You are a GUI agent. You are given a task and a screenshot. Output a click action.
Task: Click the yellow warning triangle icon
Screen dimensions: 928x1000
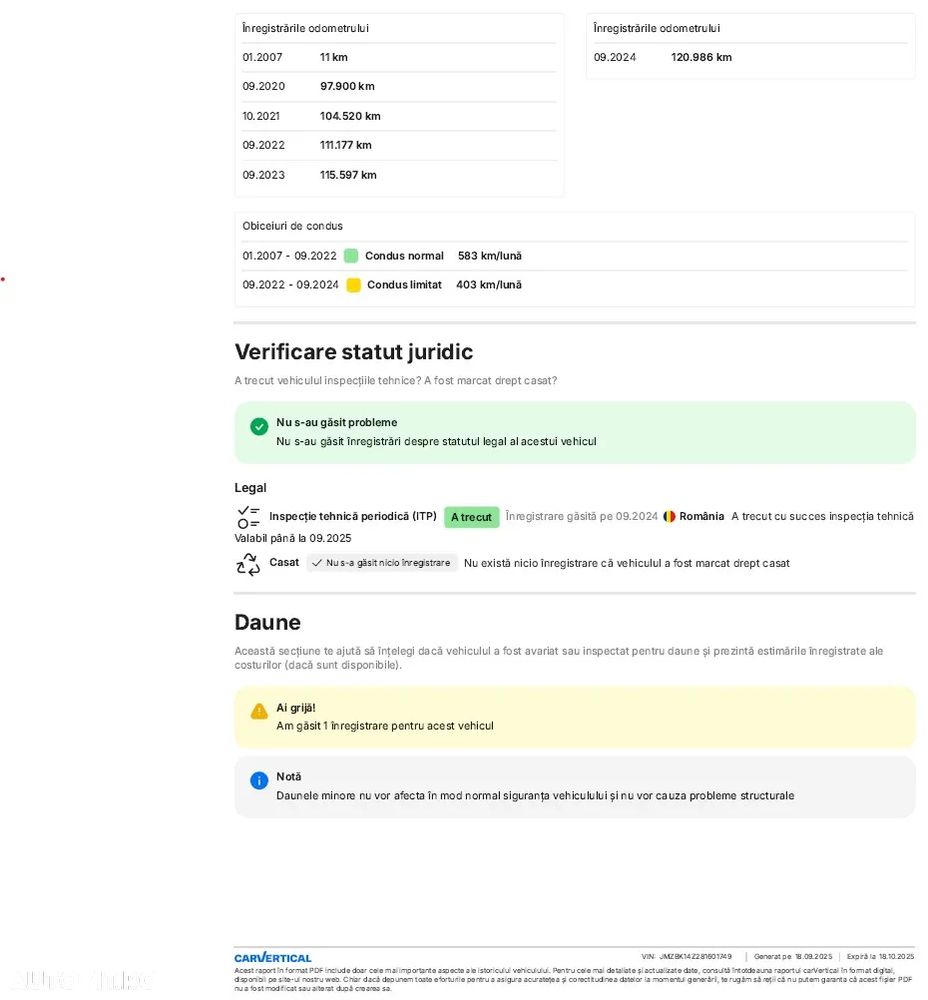coord(259,711)
